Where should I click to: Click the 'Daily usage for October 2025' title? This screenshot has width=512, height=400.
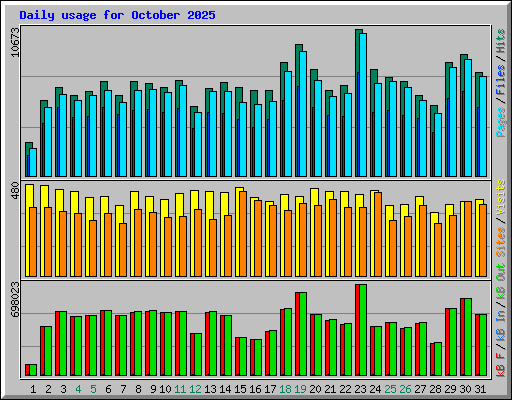click(x=117, y=15)
